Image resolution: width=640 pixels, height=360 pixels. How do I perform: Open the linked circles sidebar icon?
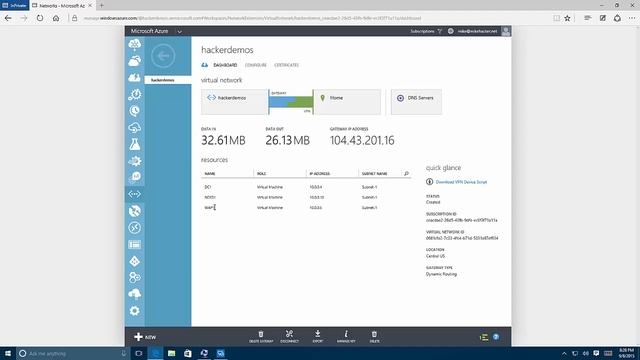[x=135, y=278]
